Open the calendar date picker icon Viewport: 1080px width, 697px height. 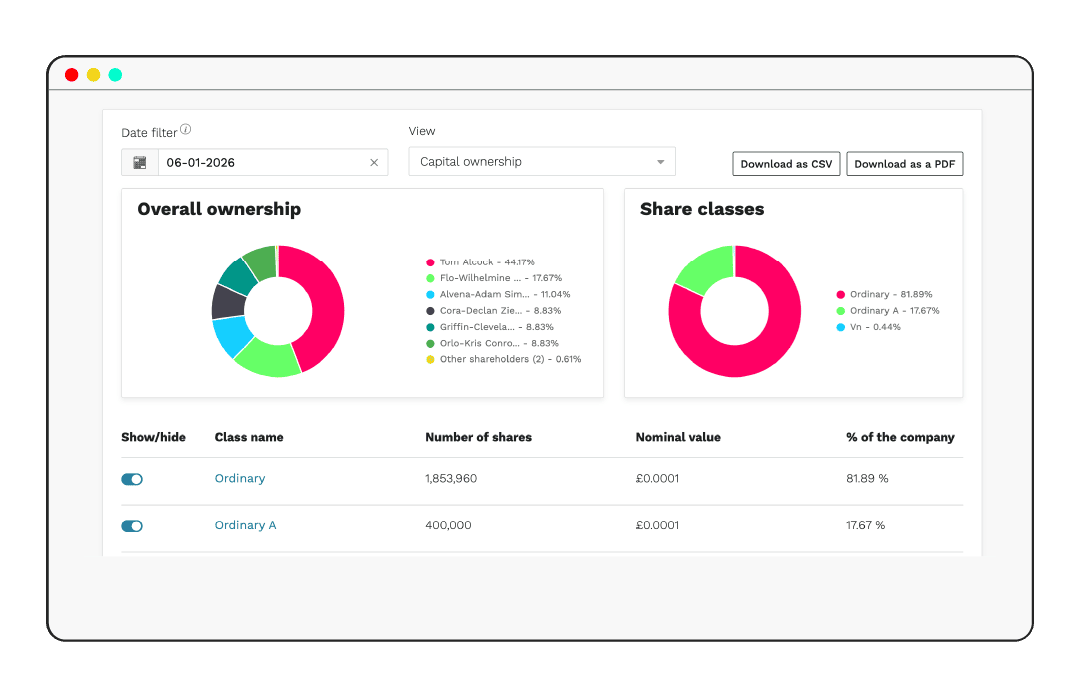140,162
